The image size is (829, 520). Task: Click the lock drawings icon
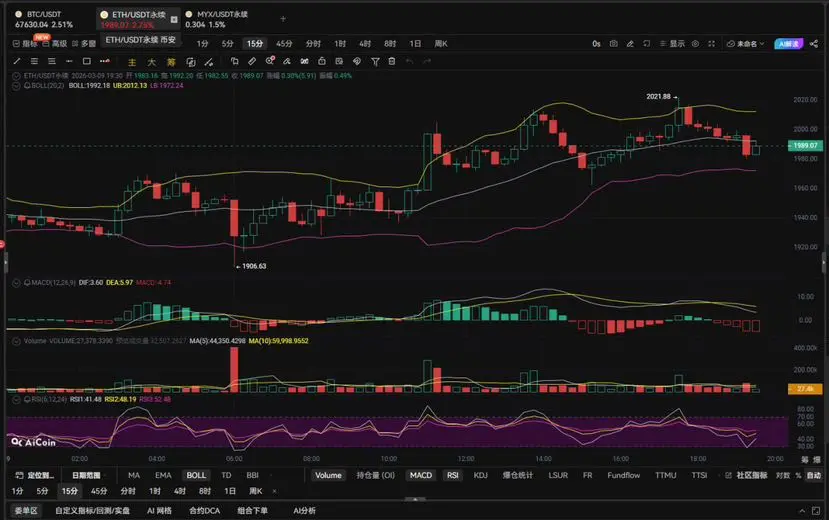321,61
